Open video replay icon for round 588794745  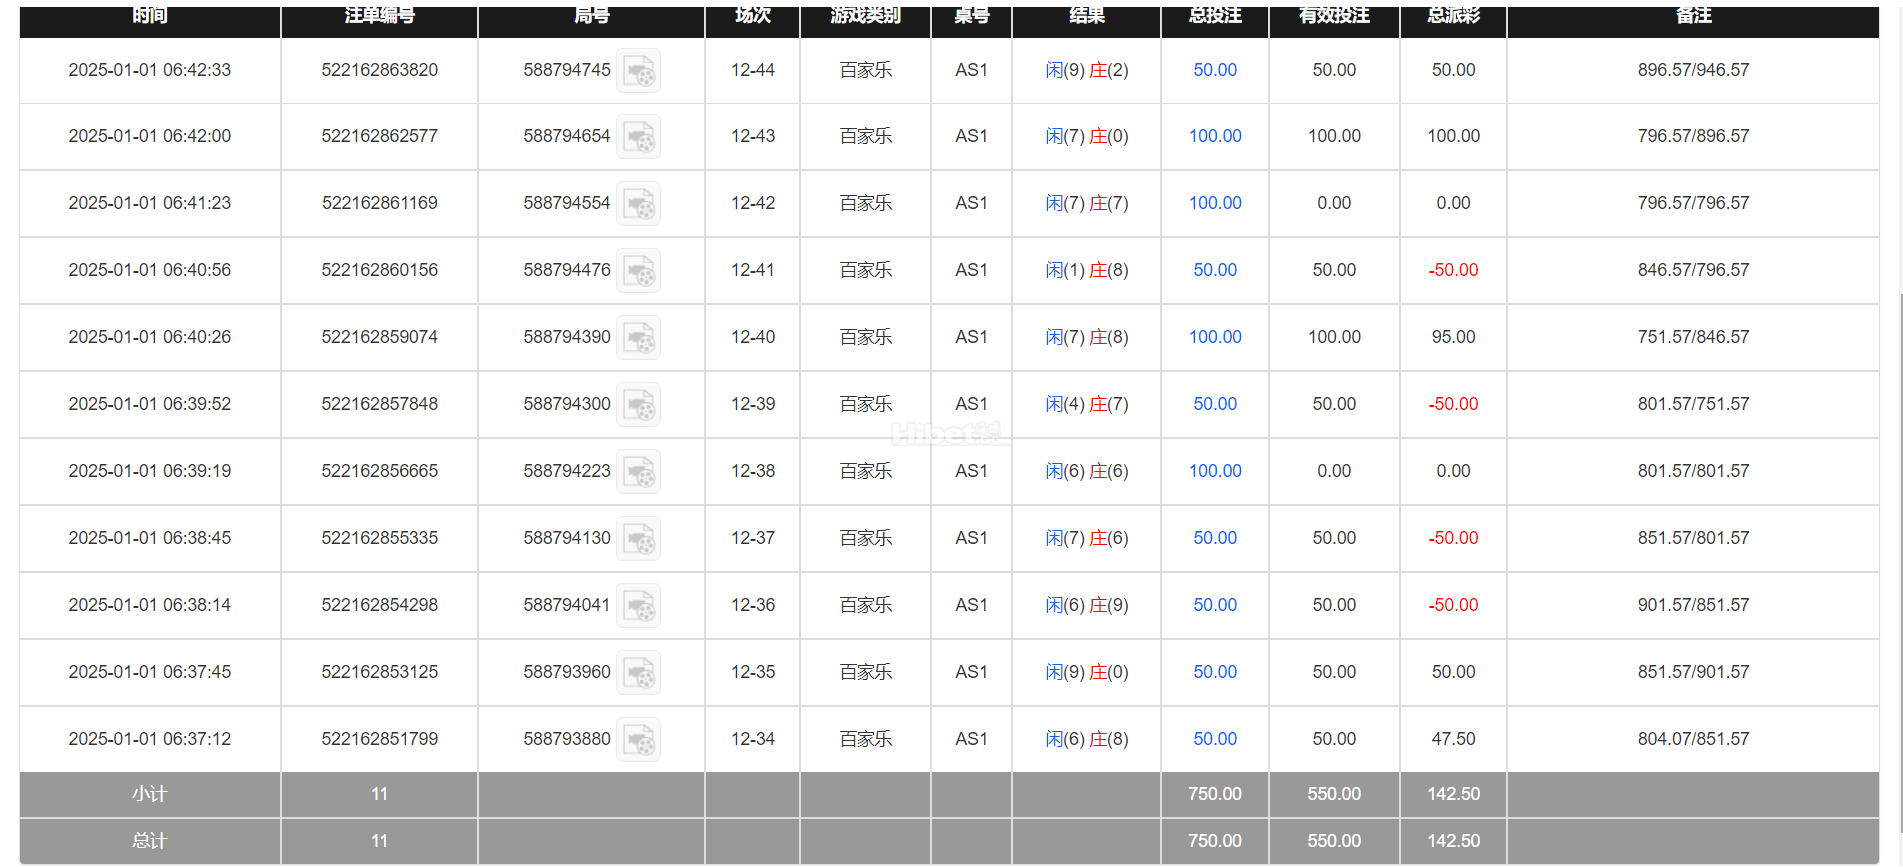(x=638, y=71)
